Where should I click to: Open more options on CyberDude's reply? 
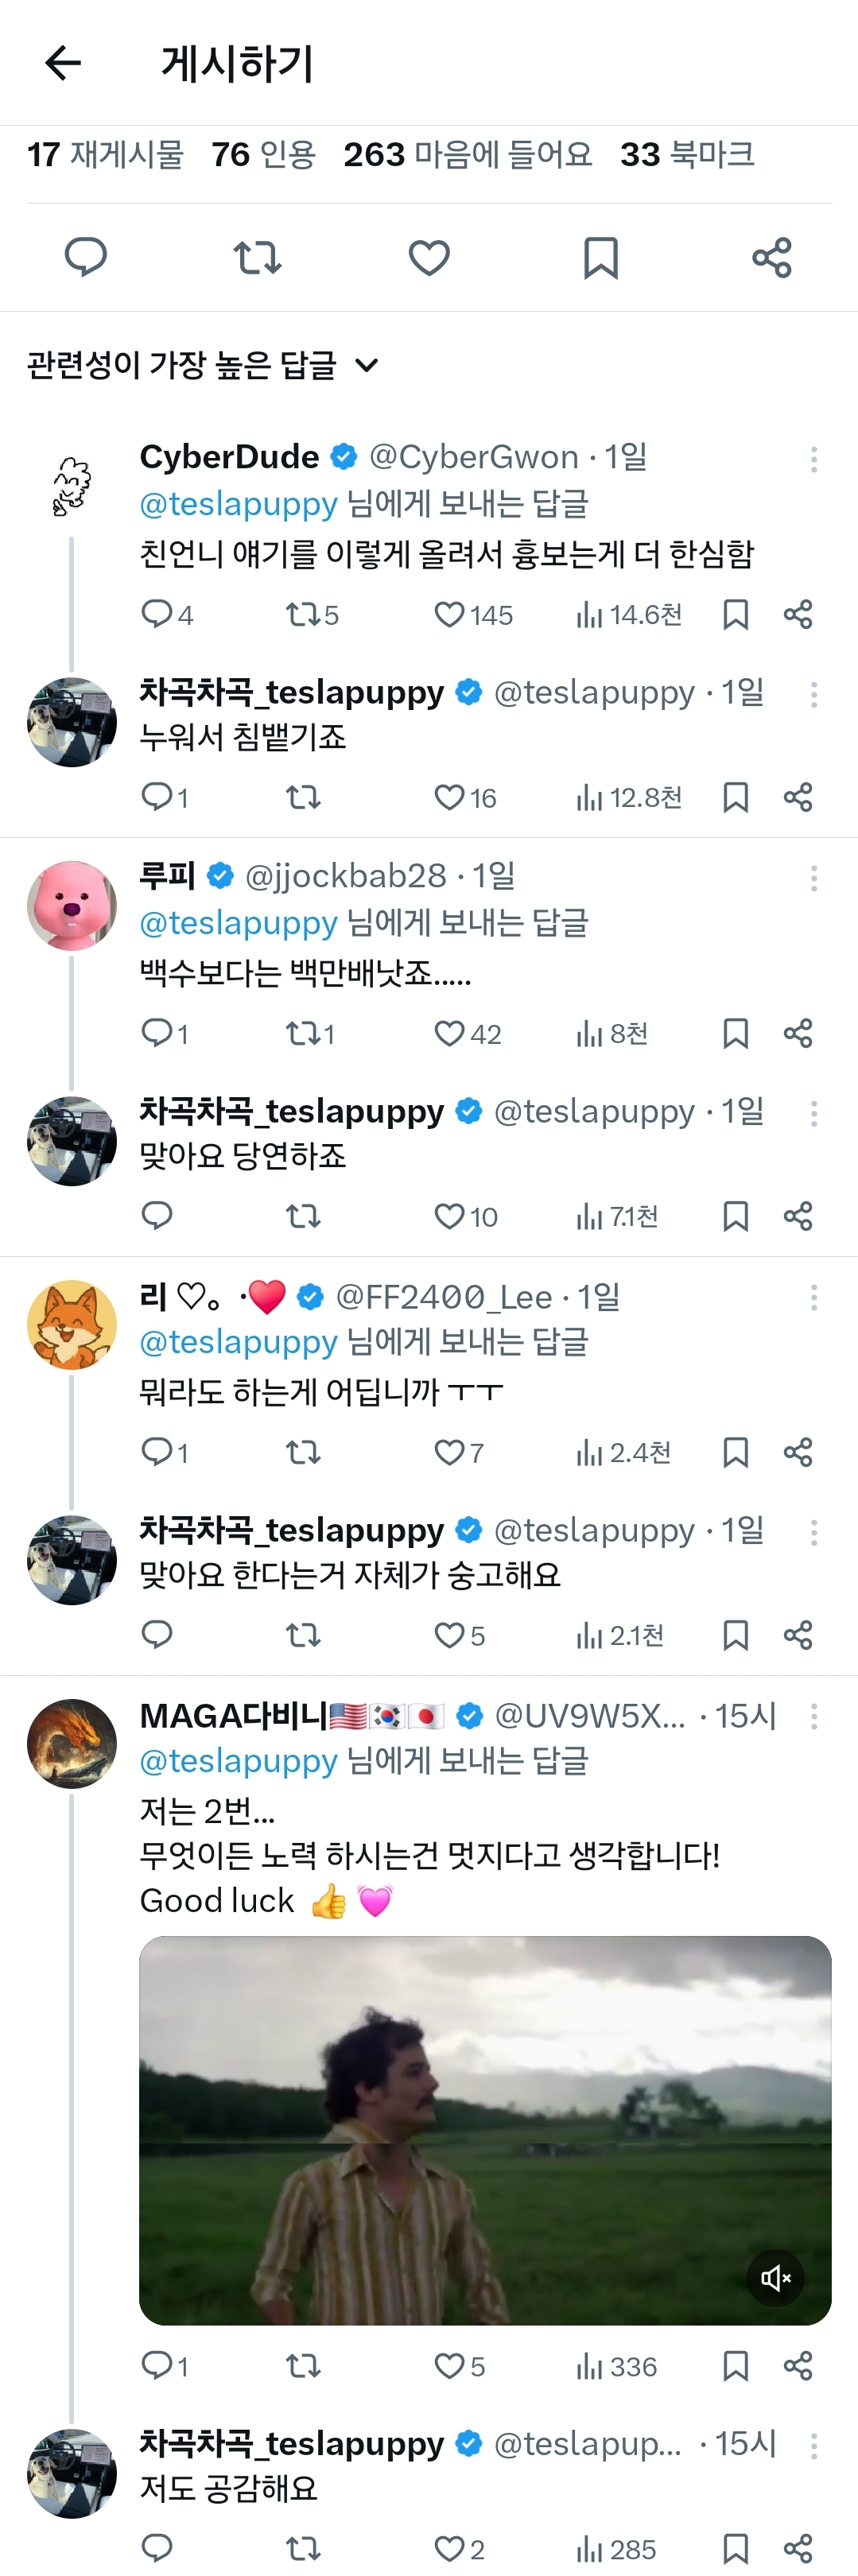[814, 459]
